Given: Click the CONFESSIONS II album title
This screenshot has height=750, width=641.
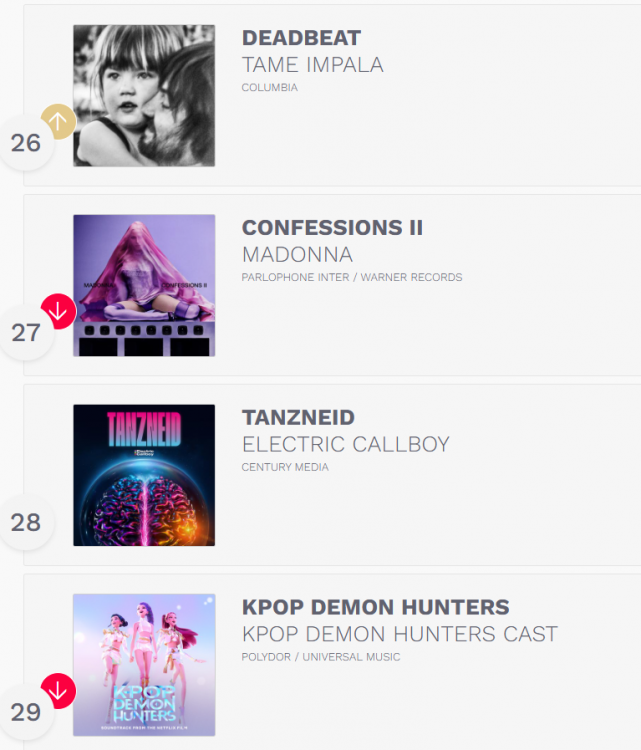Looking at the screenshot, I should coord(332,228).
